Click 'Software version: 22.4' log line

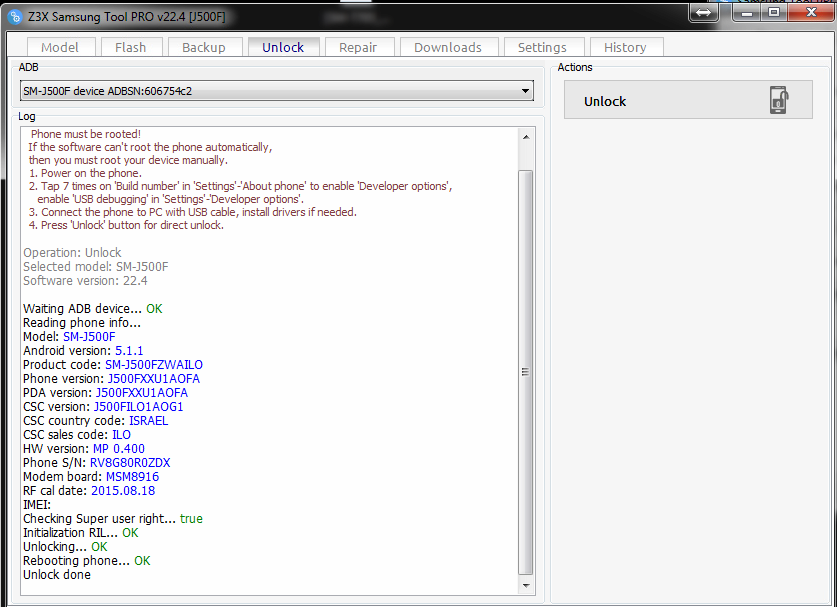tap(85, 280)
